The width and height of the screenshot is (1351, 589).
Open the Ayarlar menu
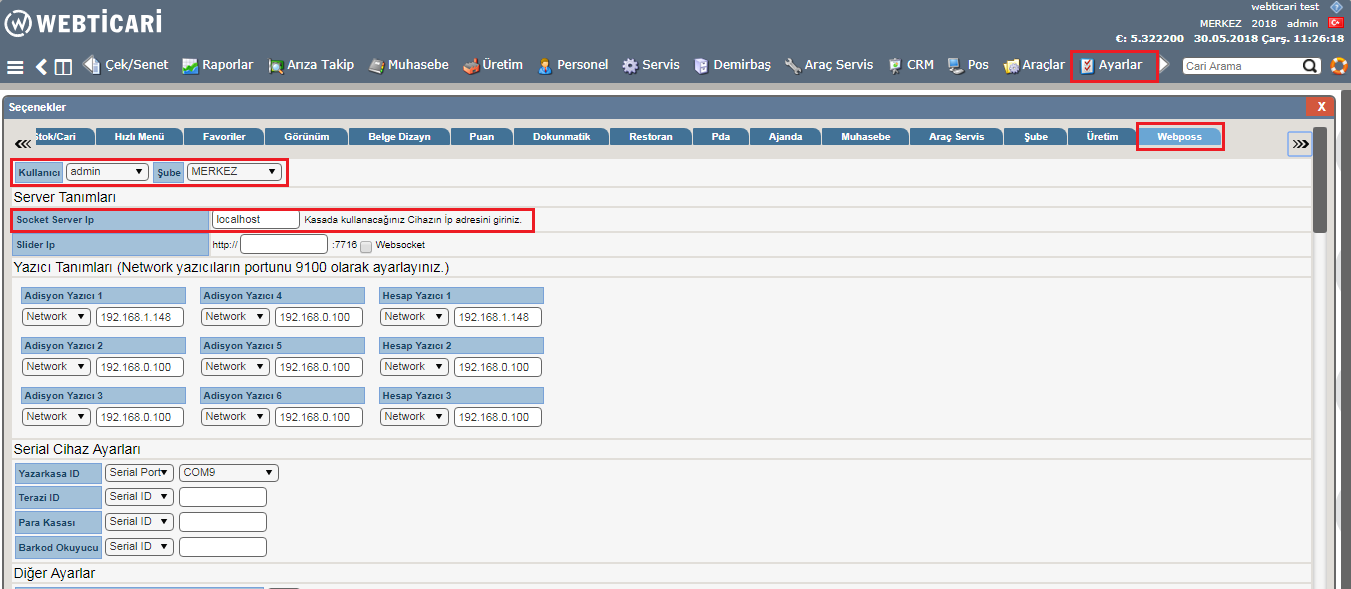point(1113,65)
